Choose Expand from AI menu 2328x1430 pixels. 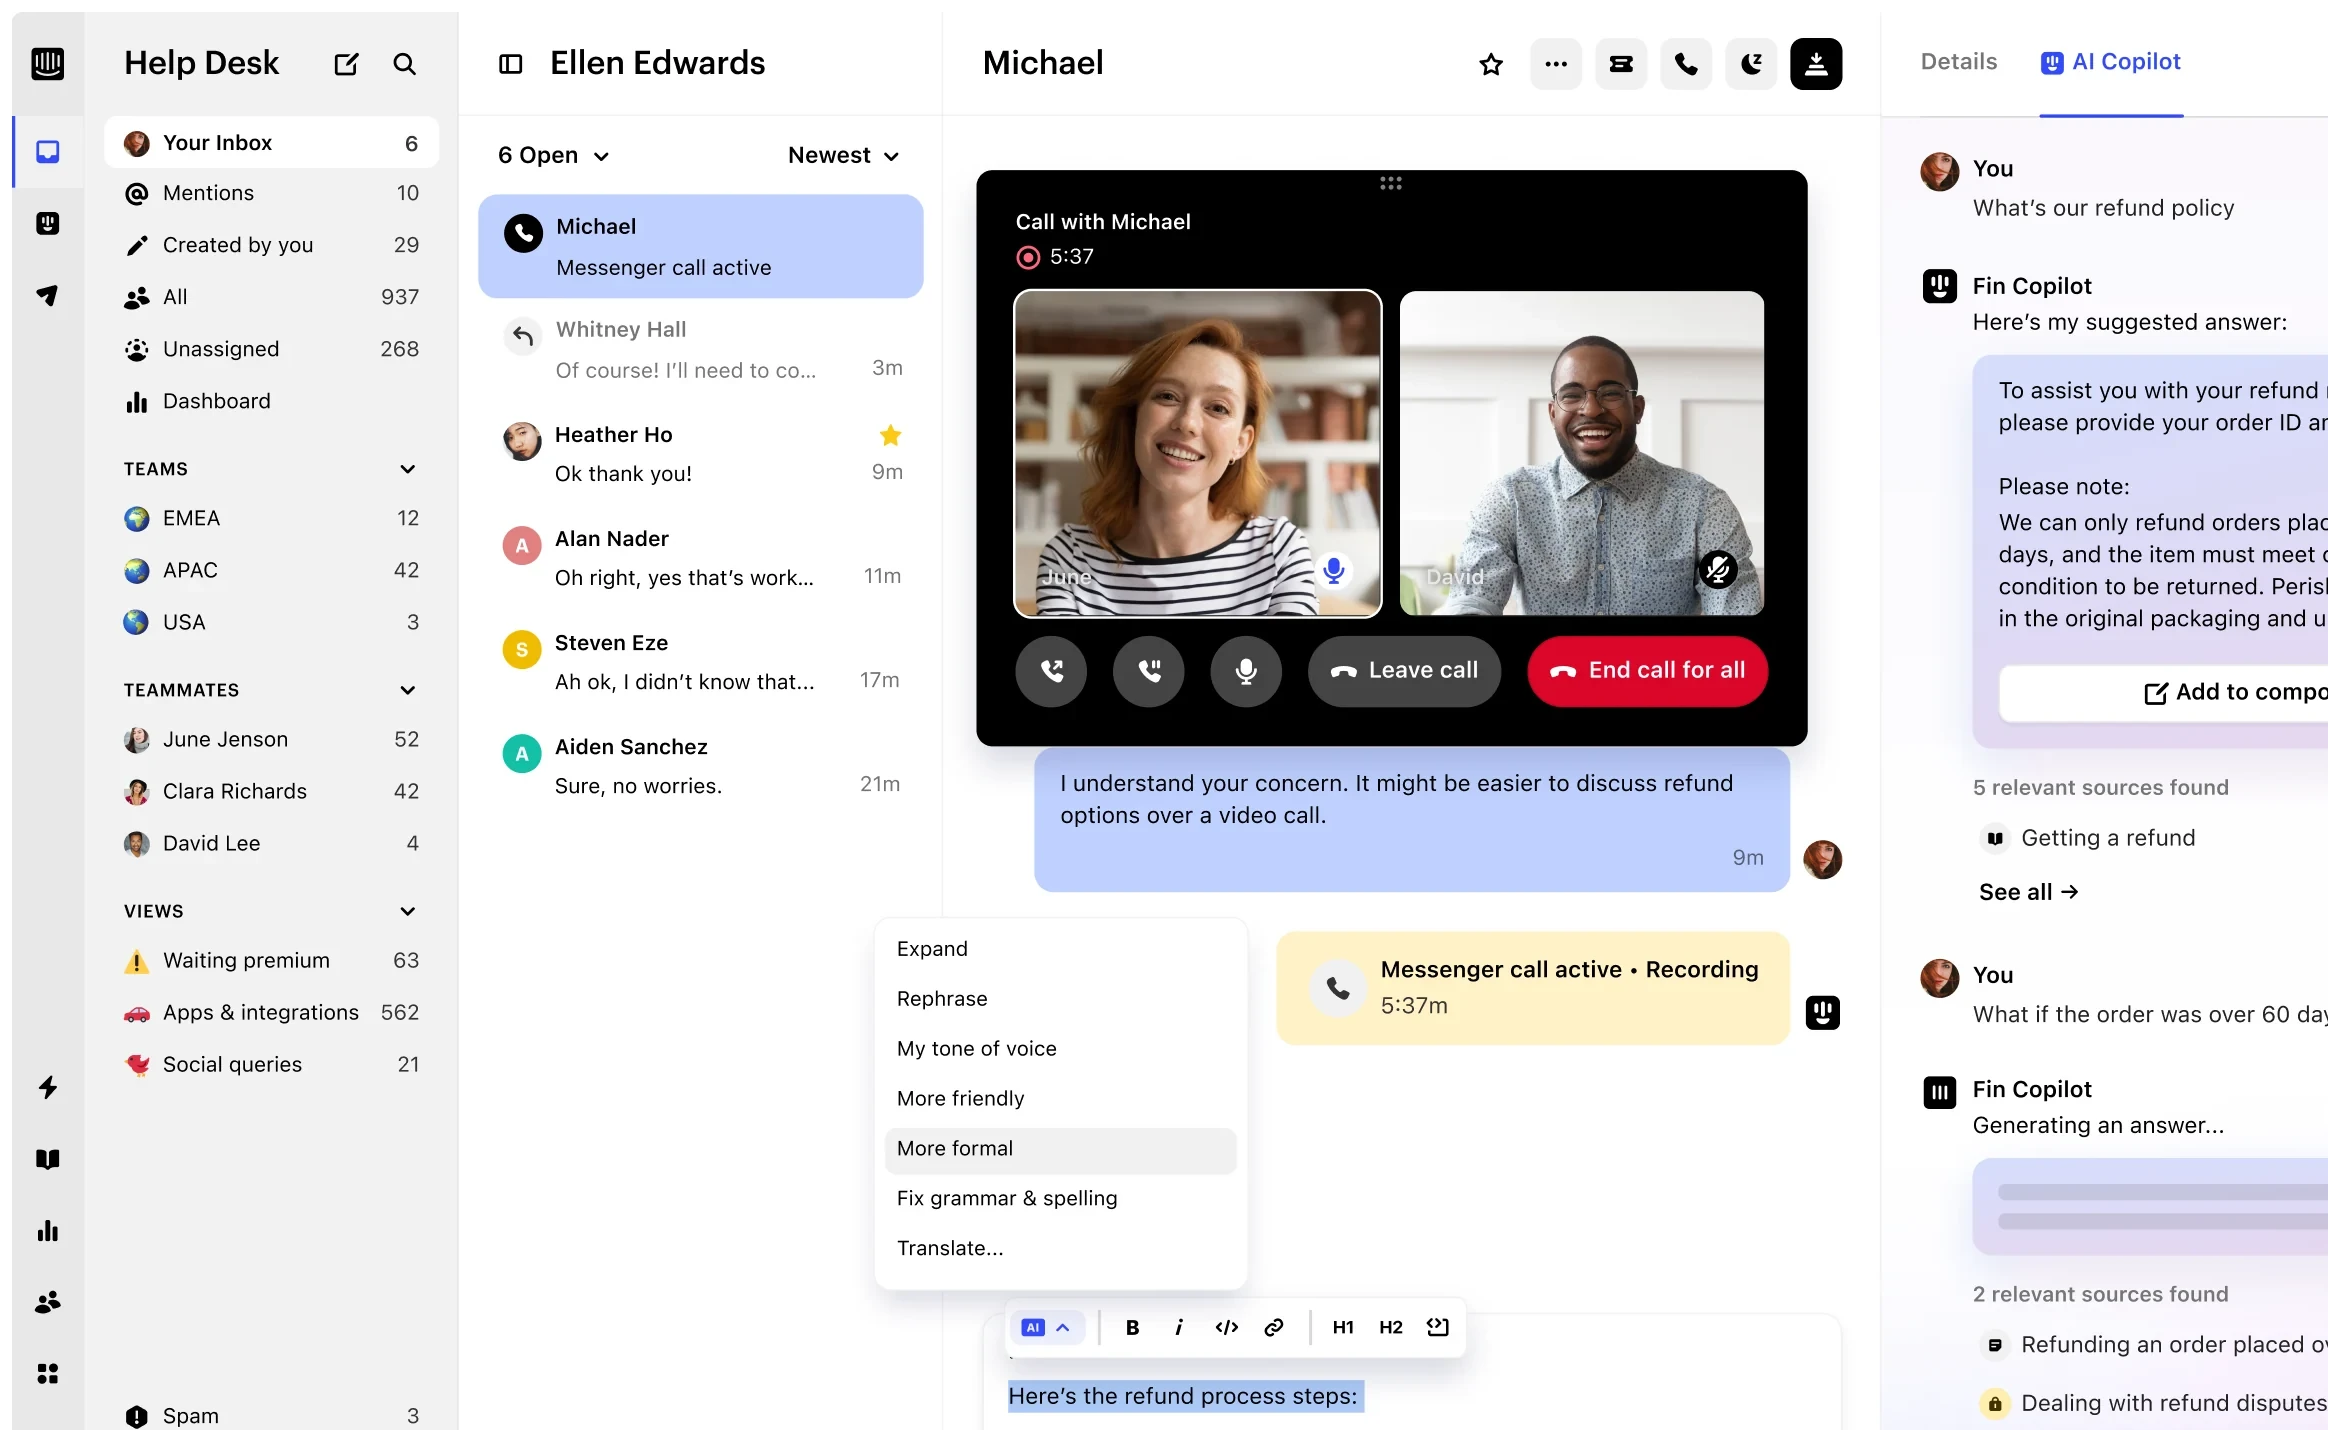(x=1060, y=949)
